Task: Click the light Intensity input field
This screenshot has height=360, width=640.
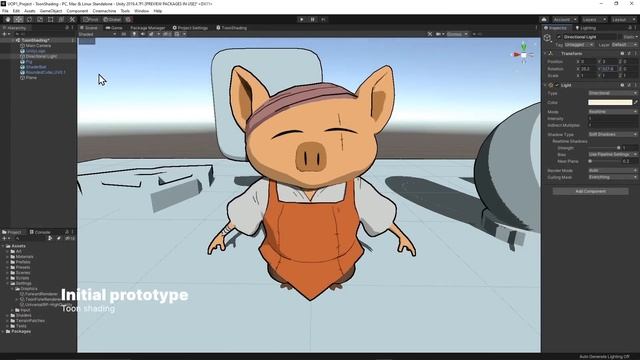Action: pos(612,118)
